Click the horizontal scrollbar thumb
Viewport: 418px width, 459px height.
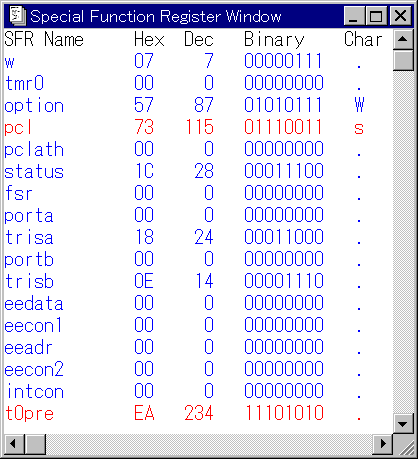coord(35,444)
